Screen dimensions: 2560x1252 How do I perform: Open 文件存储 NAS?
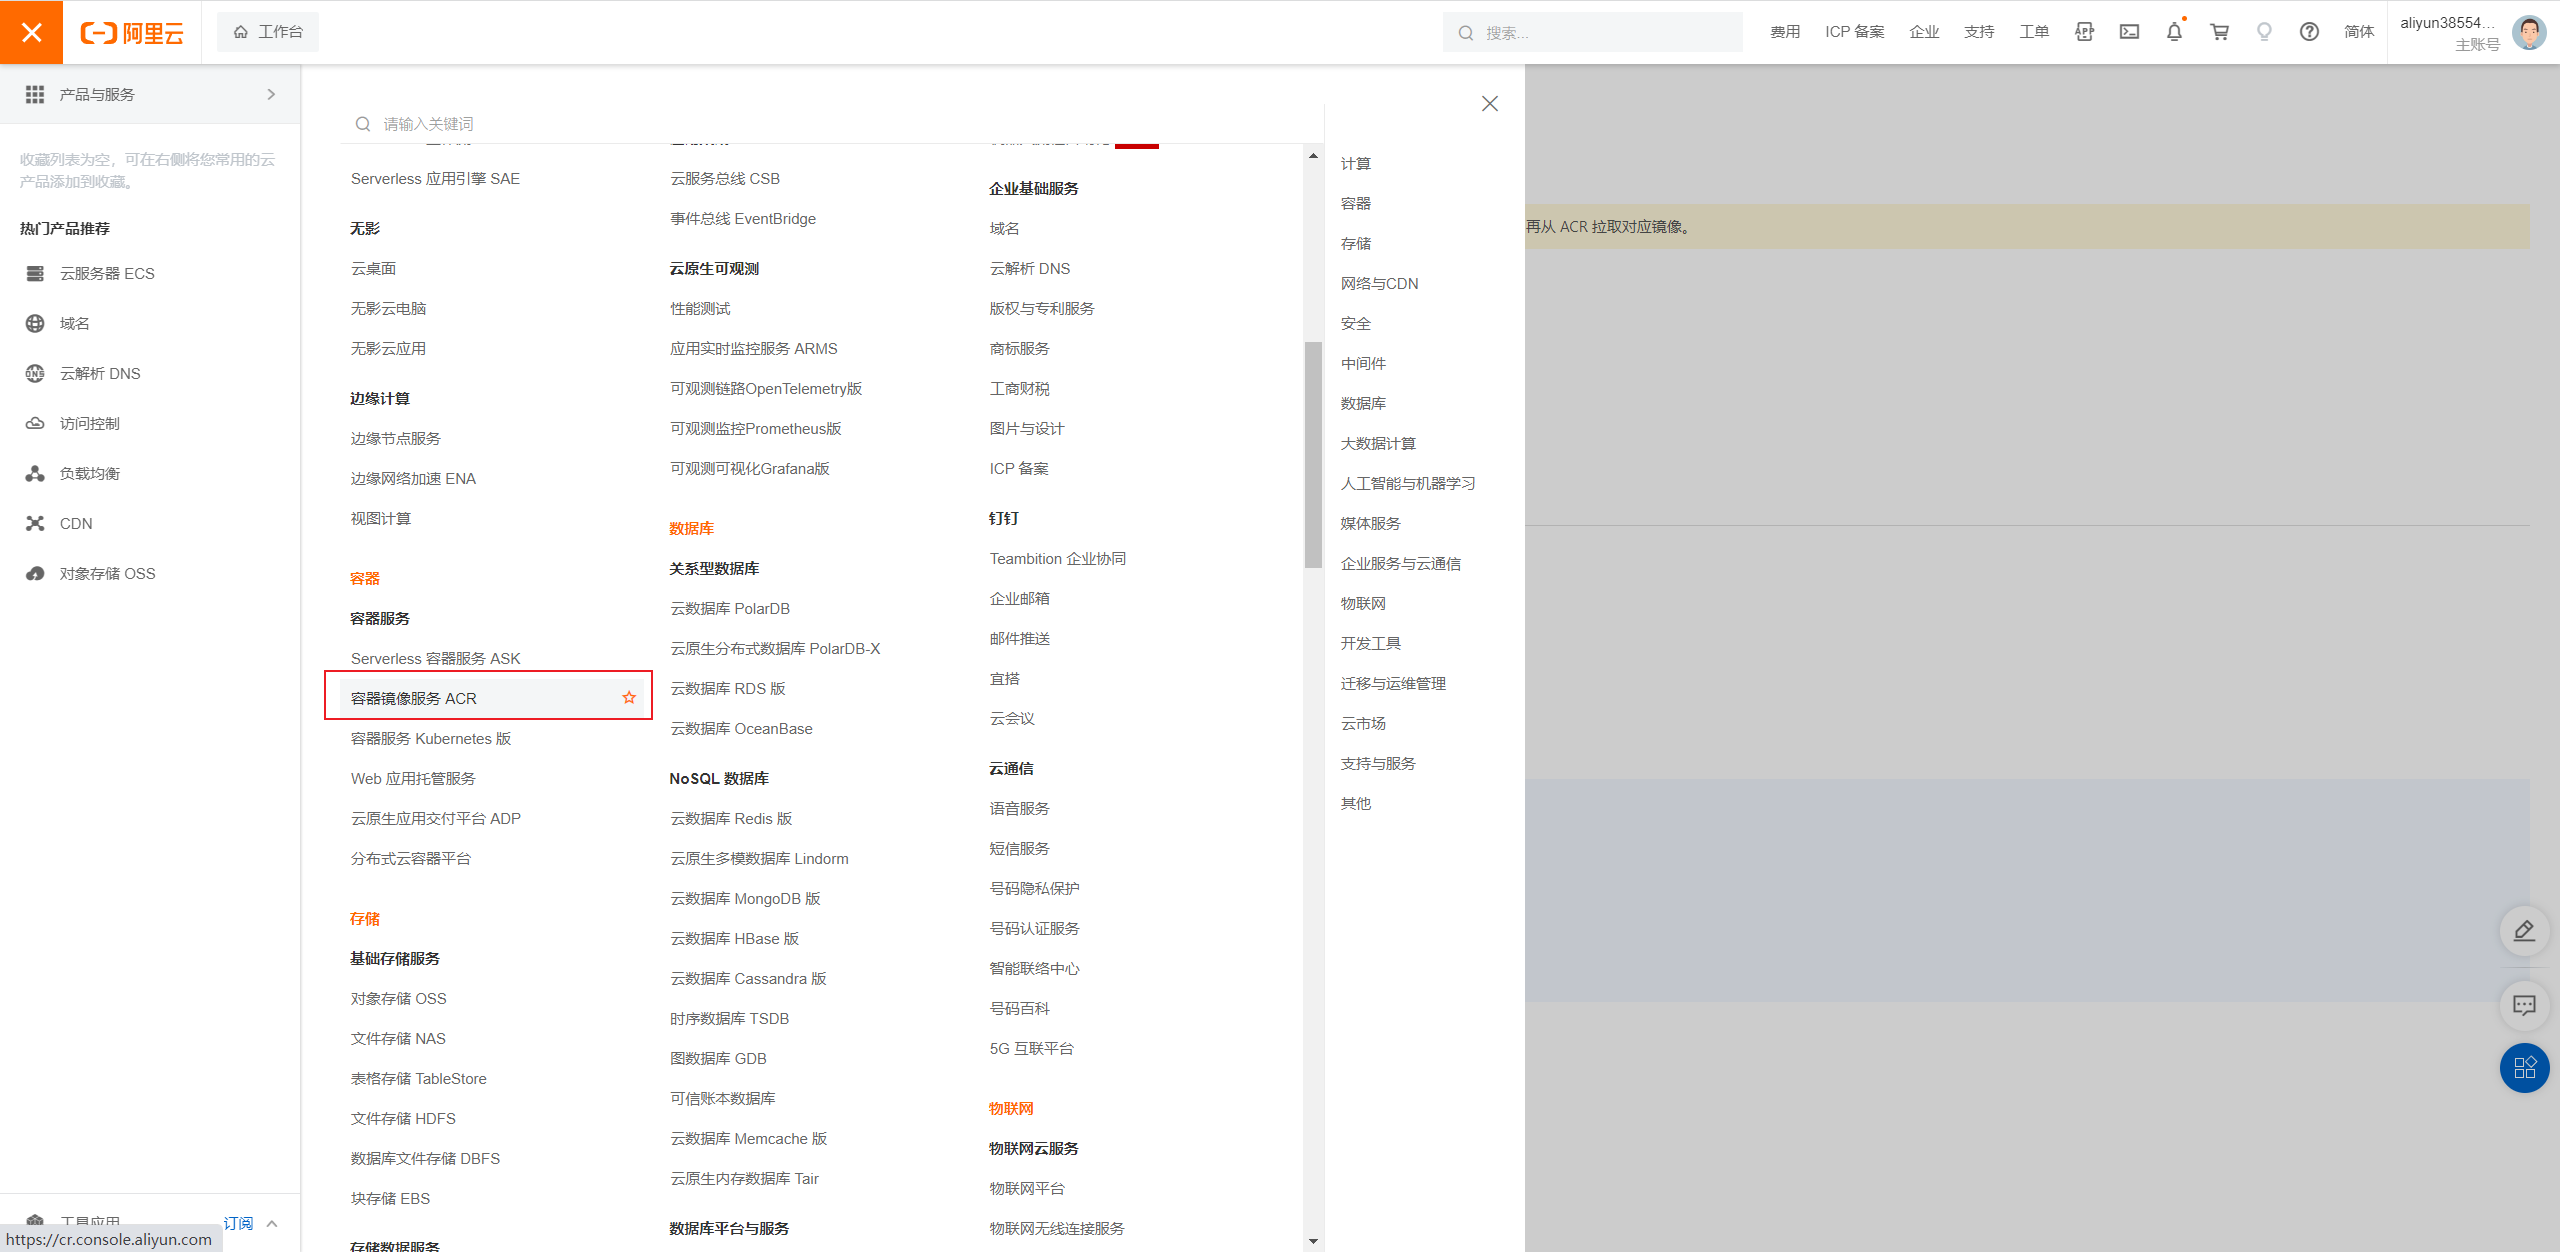[x=398, y=1039]
